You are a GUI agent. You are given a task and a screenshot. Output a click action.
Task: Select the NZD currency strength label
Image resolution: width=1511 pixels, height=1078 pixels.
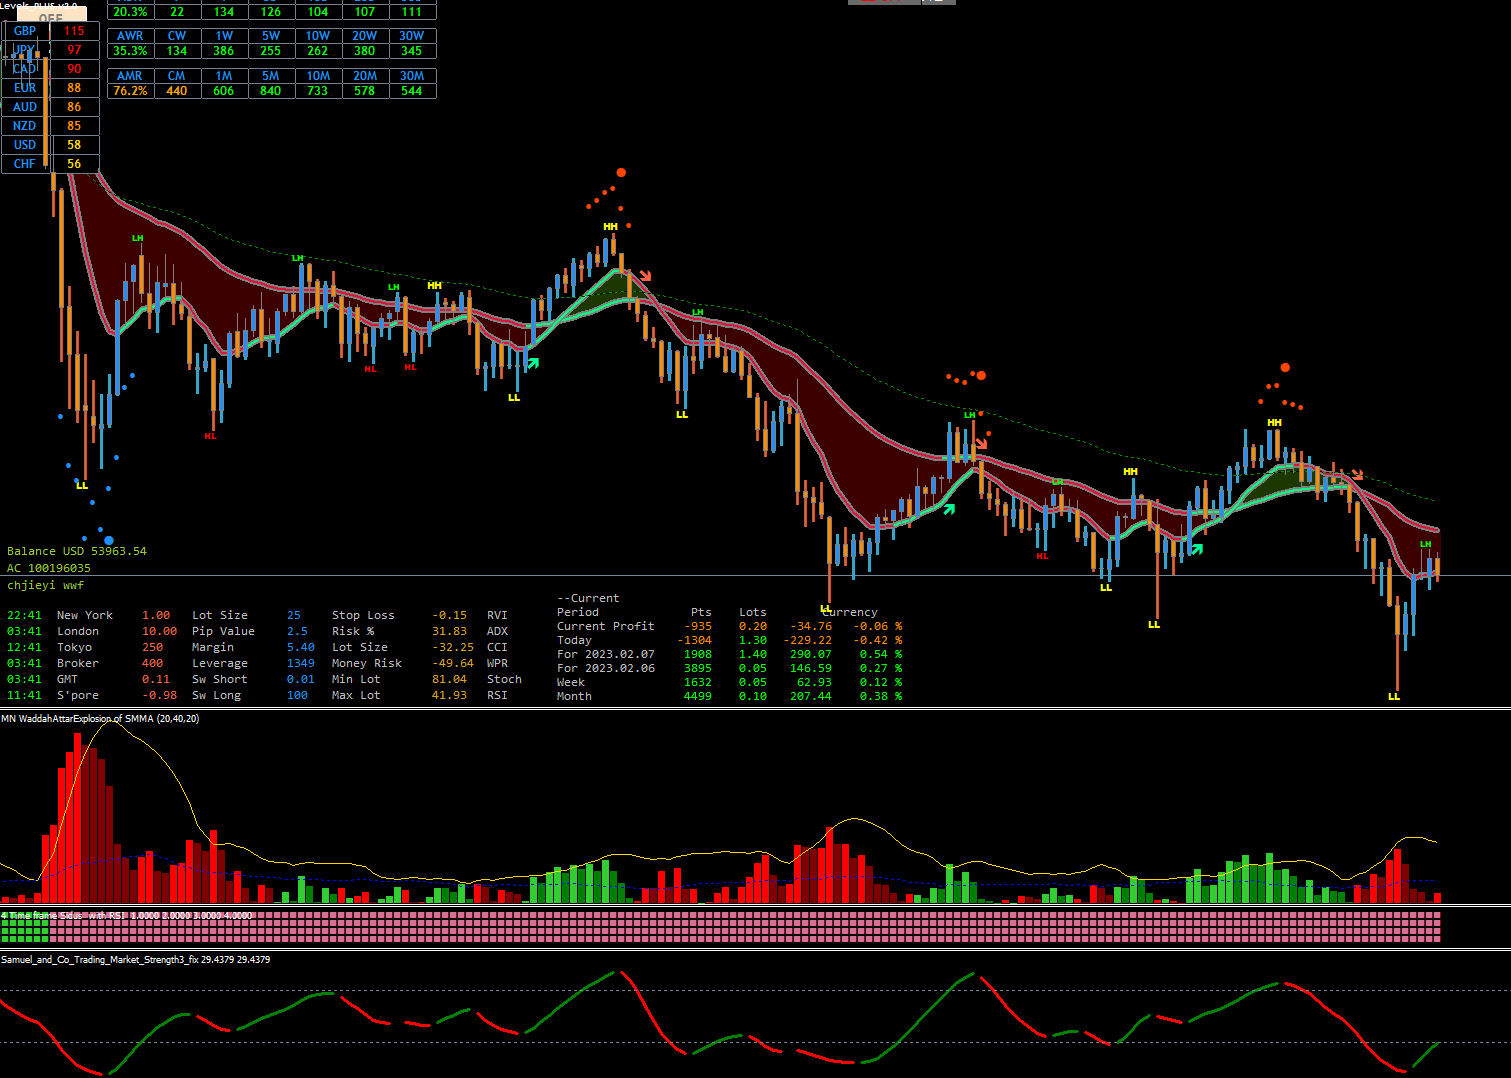click(25, 126)
